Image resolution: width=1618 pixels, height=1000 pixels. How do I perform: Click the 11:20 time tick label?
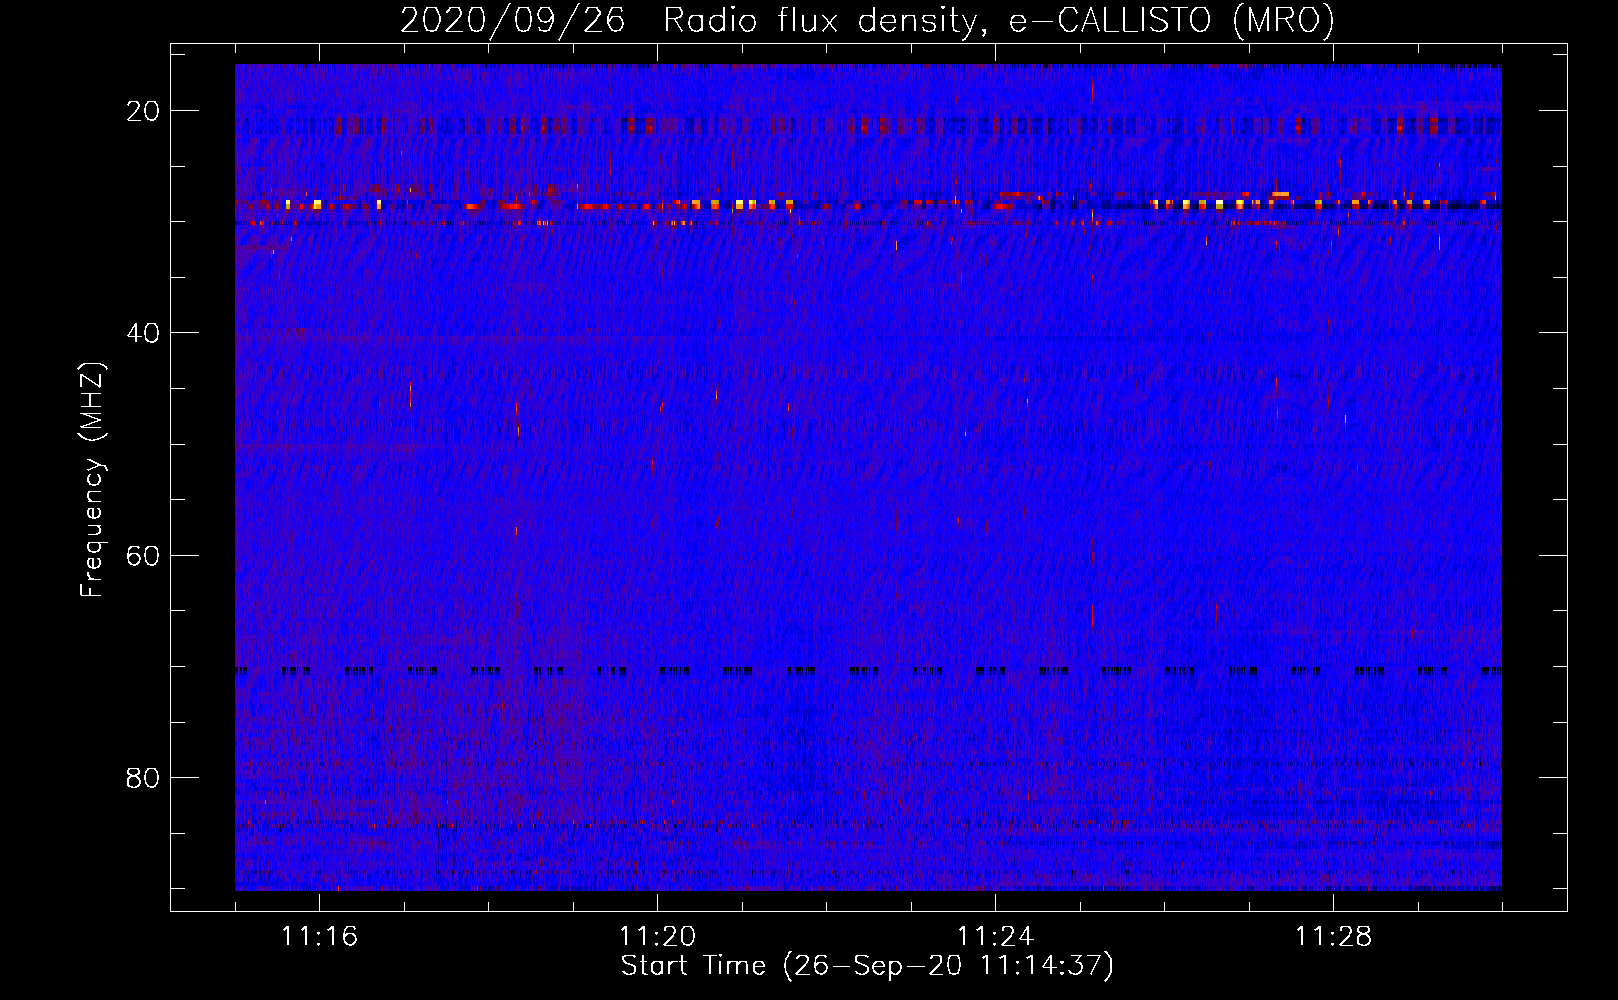click(x=658, y=937)
